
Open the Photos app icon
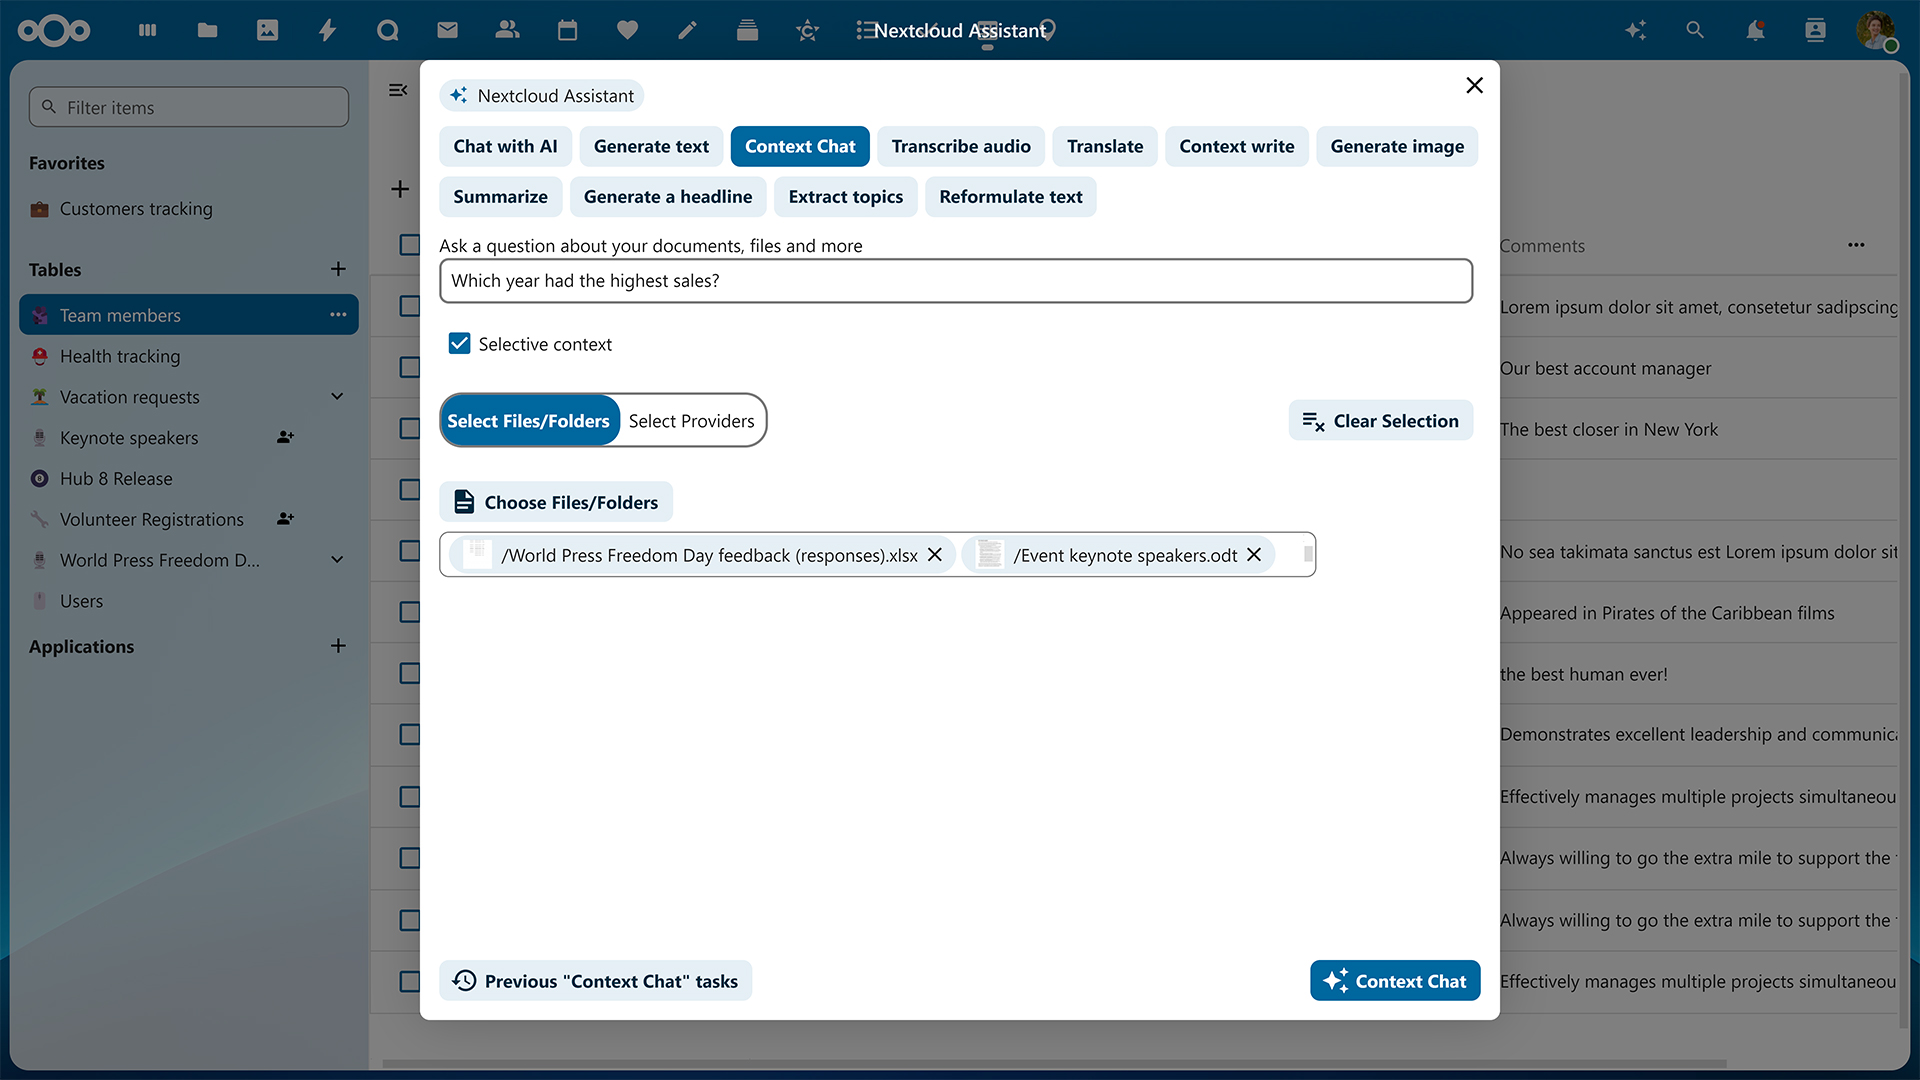(x=267, y=30)
